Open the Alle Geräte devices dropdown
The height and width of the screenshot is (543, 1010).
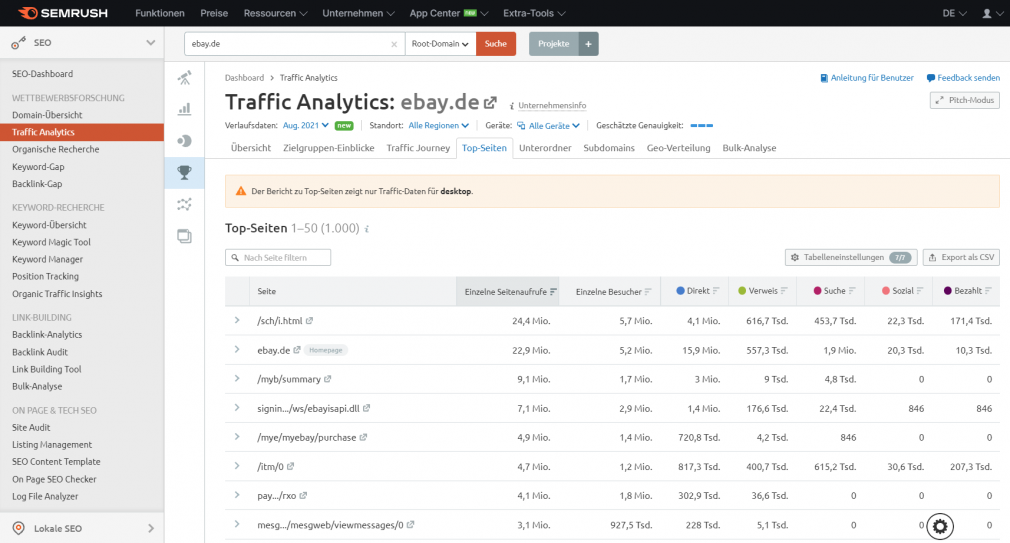point(549,126)
